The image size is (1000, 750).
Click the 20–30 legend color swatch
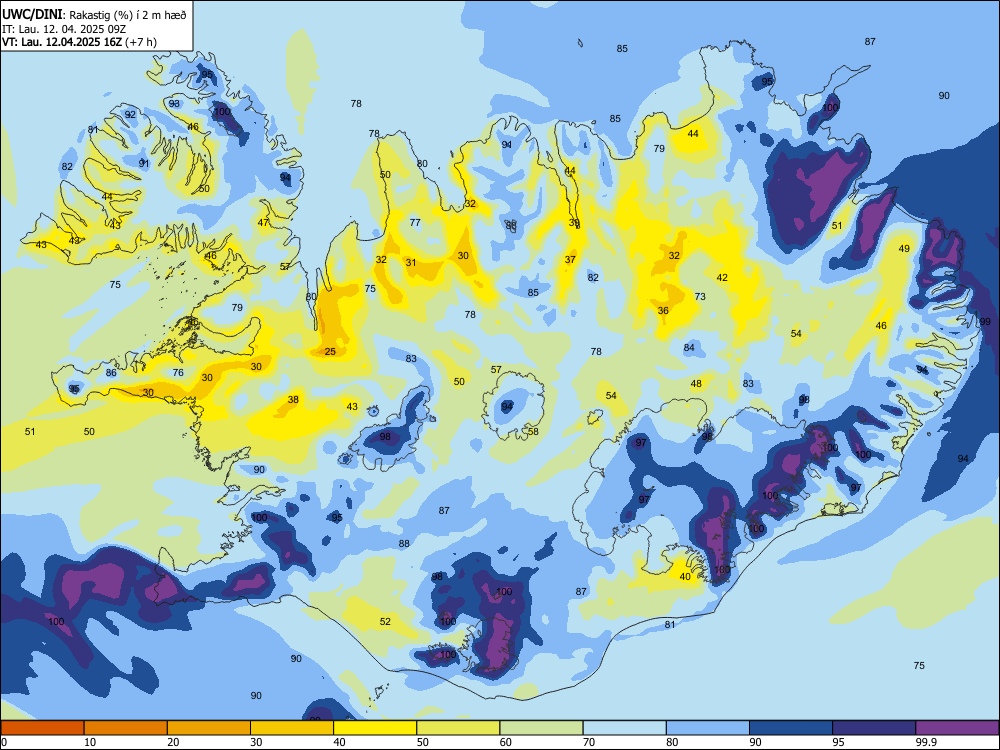[x=209, y=728]
